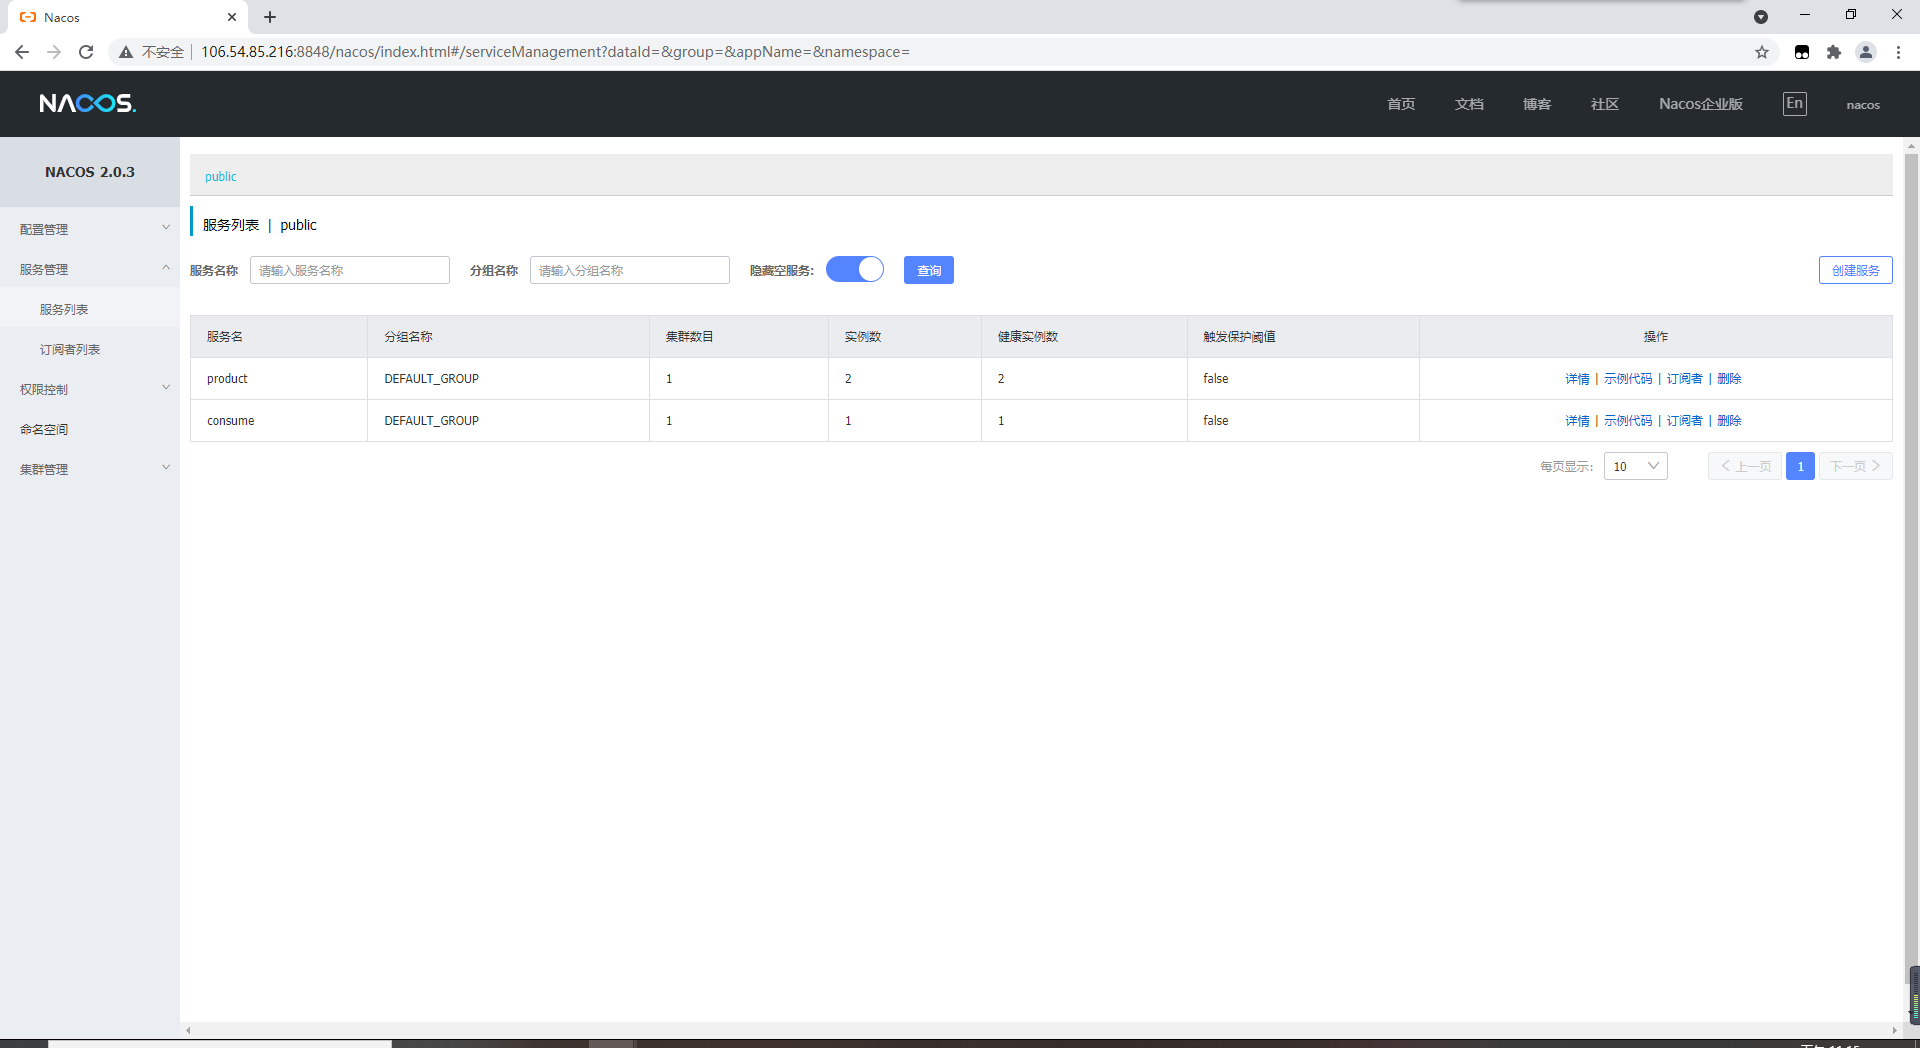This screenshot has width=1920, height=1048.
Task: Expand the 权限控制 sidebar menu
Action: (90, 389)
